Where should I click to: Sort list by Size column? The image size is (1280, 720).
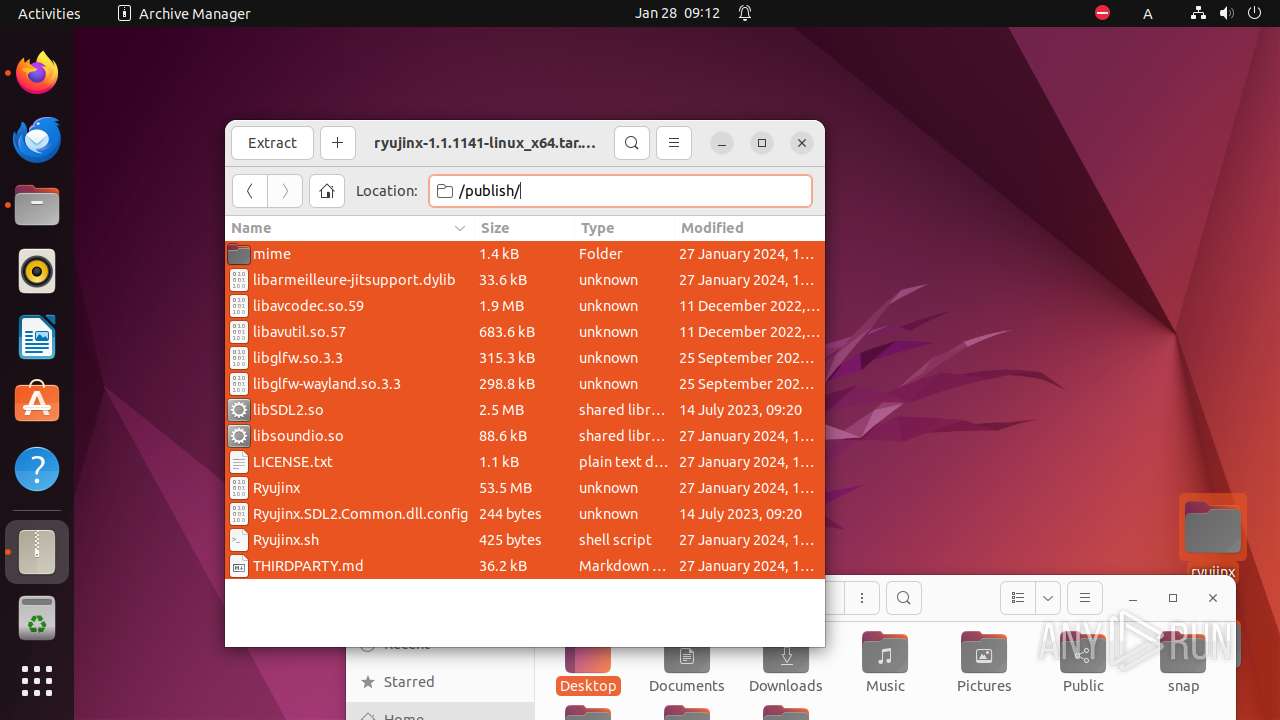click(524, 228)
